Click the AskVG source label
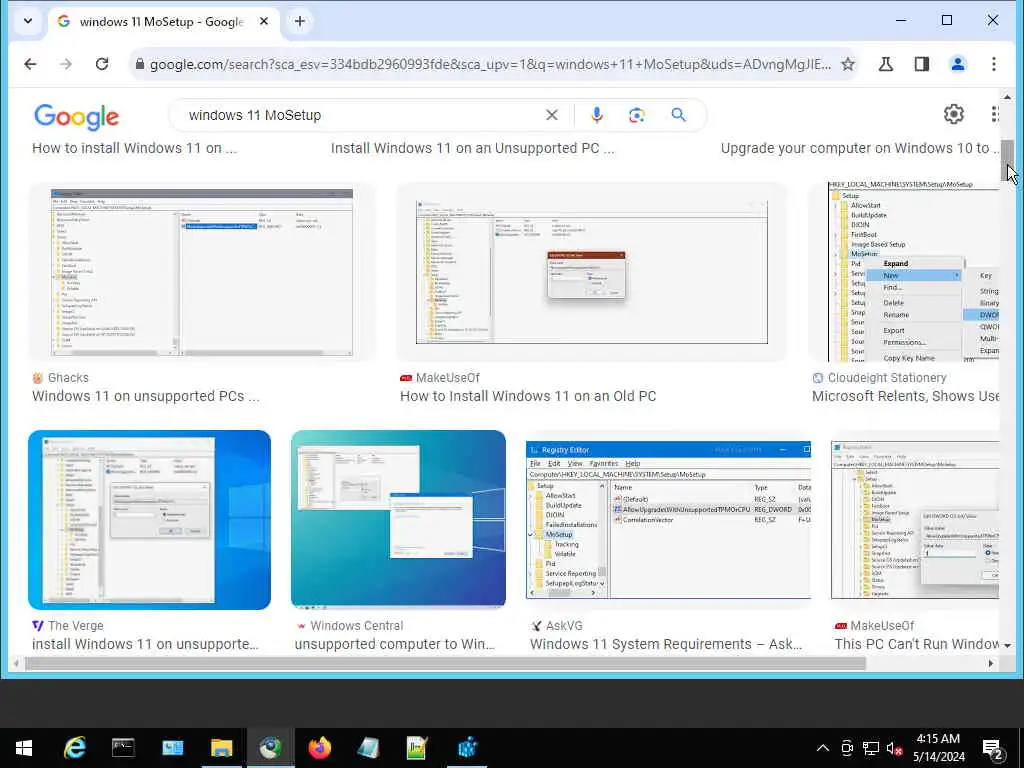The image size is (1024, 768). (564, 626)
